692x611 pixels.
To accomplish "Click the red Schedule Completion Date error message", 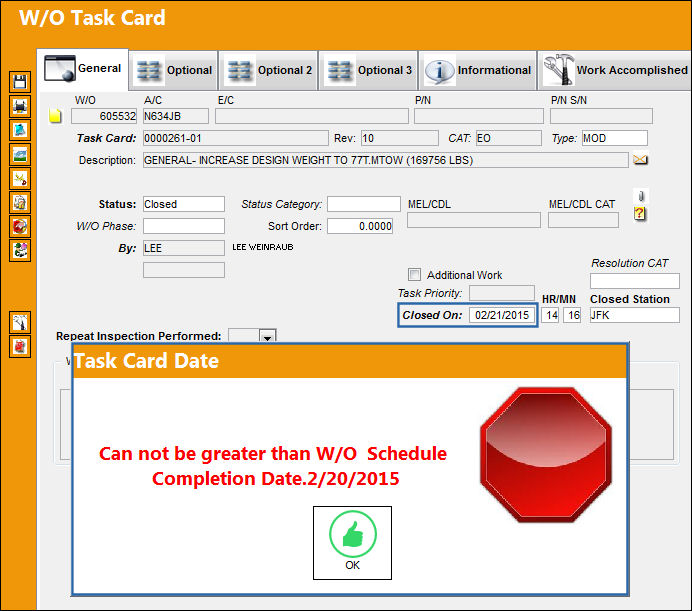I will pyautogui.click(x=273, y=466).
